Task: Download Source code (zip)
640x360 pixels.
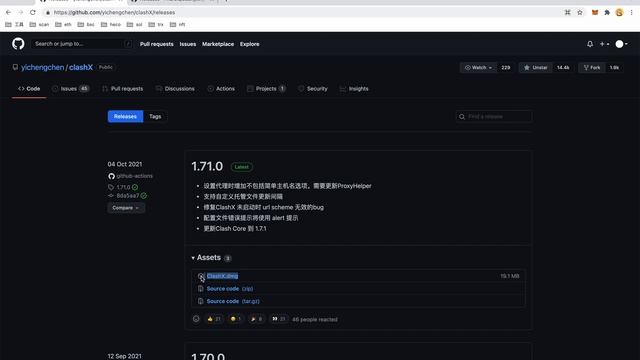Action: pos(229,289)
